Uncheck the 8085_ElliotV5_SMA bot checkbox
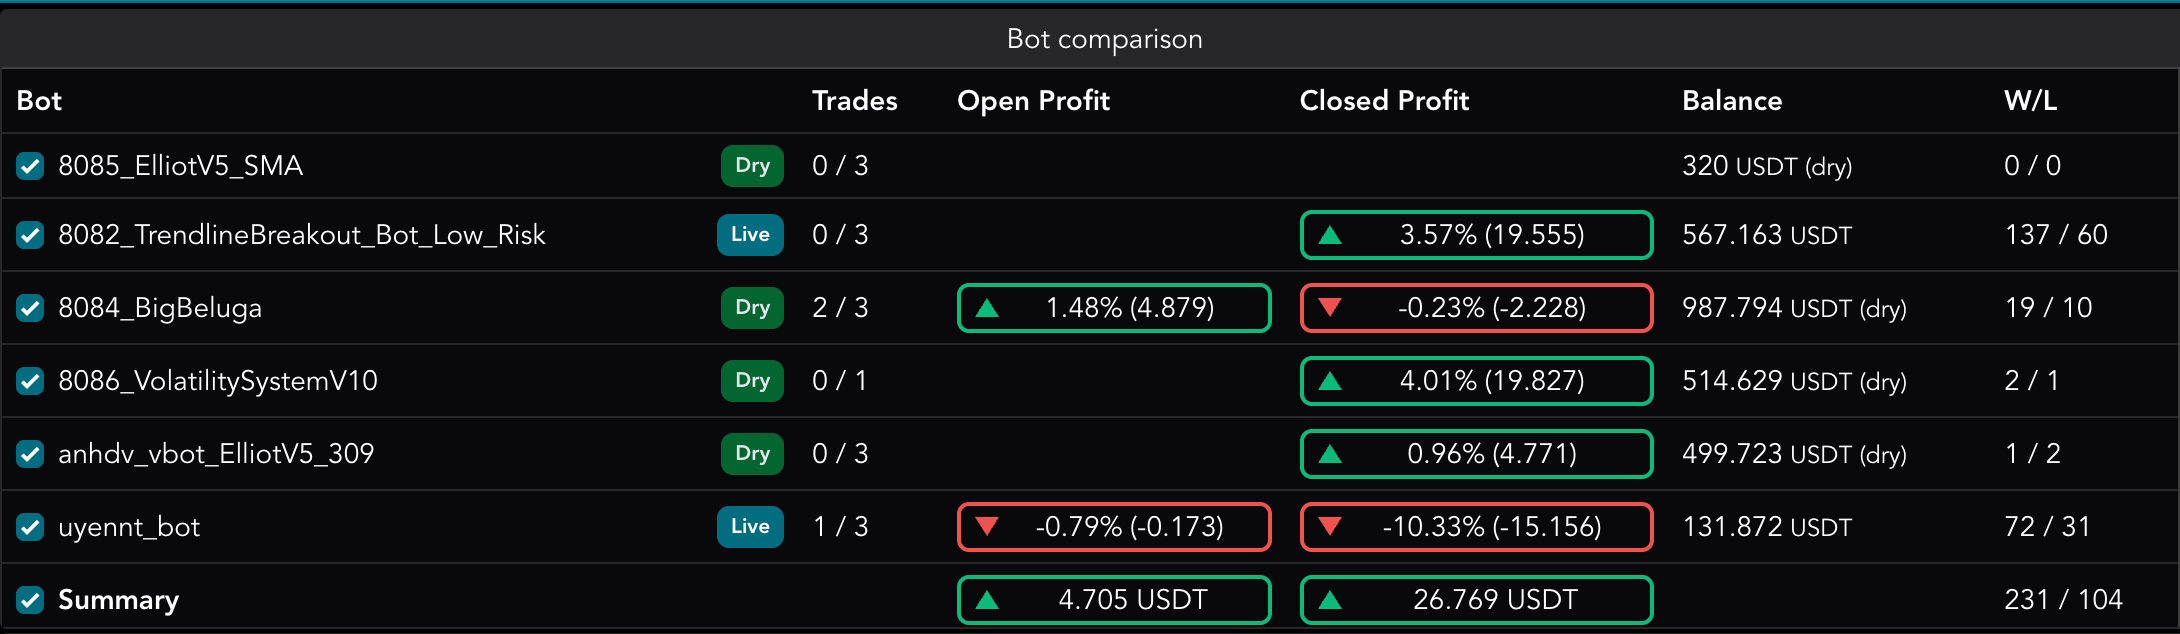 pyautogui.click(x=30, y=166)
